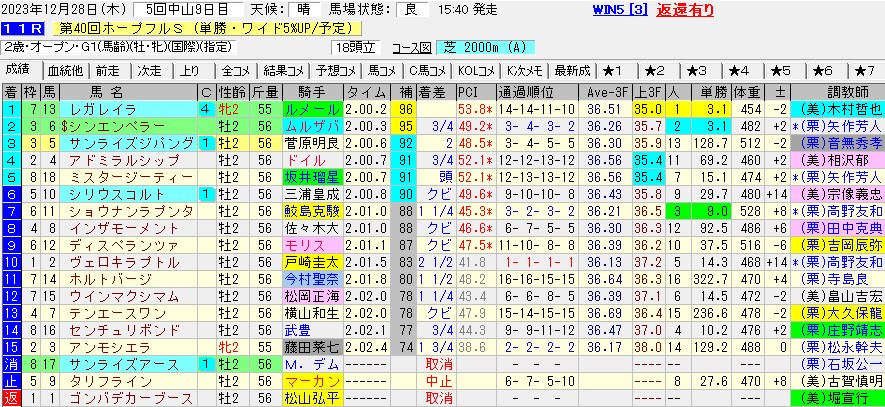Sort by the 単勝 odds column header

(x=713, y=91)
